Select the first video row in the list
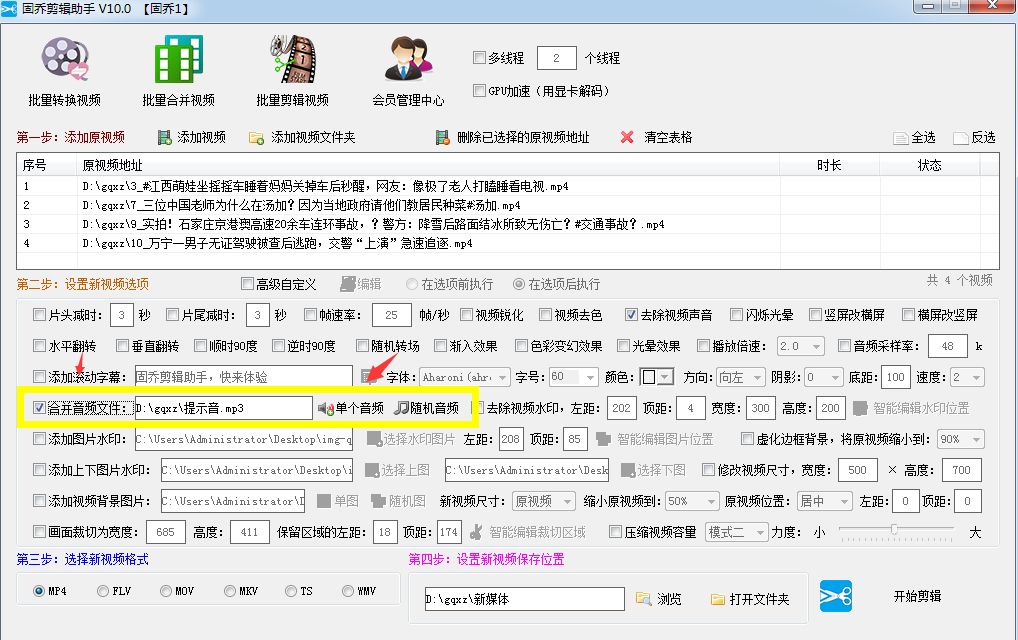The width and height of the screenshot is (1018, 640). [400, 185]
